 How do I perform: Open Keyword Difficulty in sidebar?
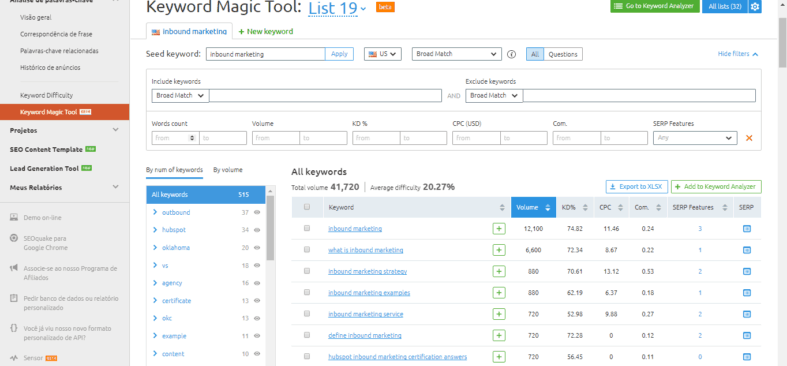coord(46,95)
